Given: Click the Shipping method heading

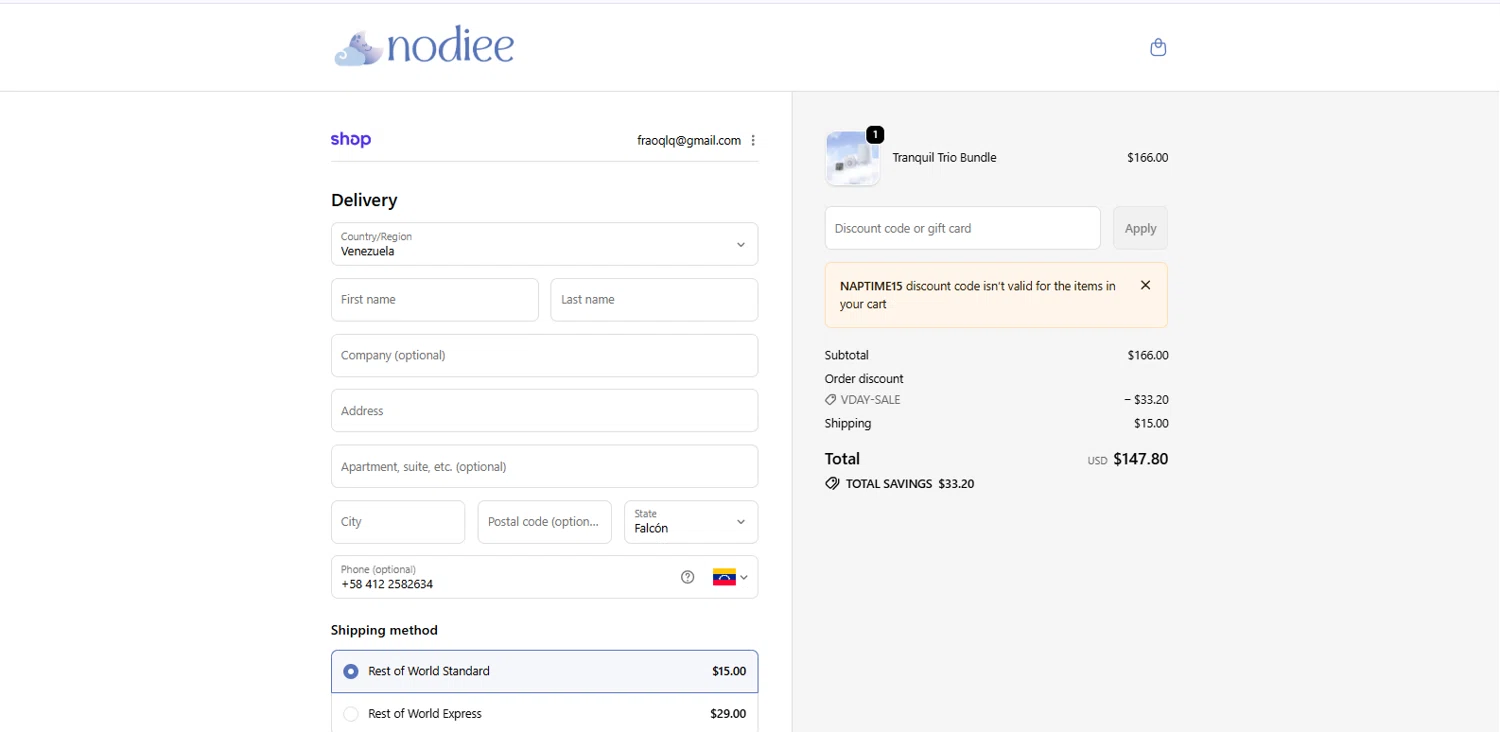Looking at the screenshot, I should (x=384, y=630).
